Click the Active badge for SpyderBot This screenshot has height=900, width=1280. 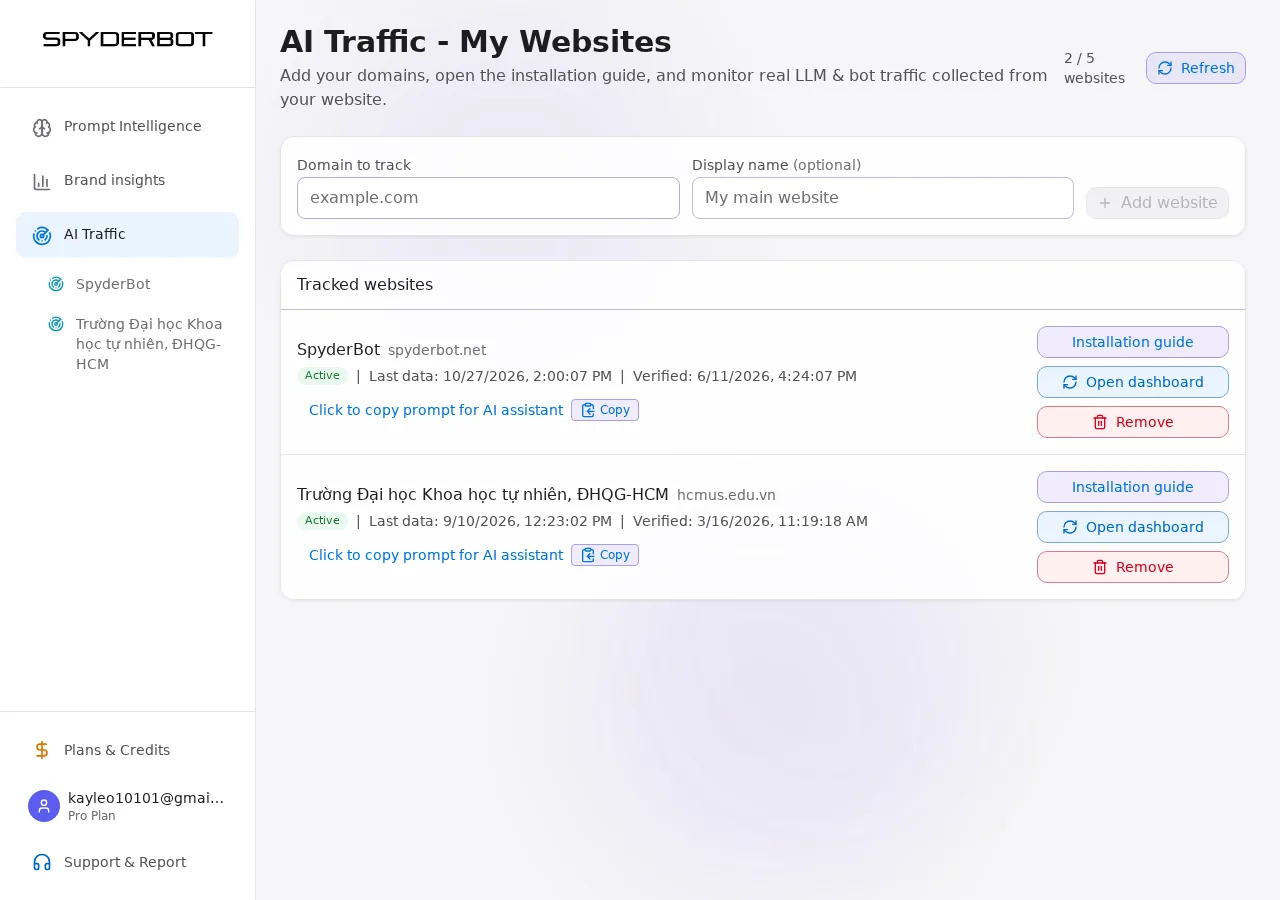tap(322, 376)
